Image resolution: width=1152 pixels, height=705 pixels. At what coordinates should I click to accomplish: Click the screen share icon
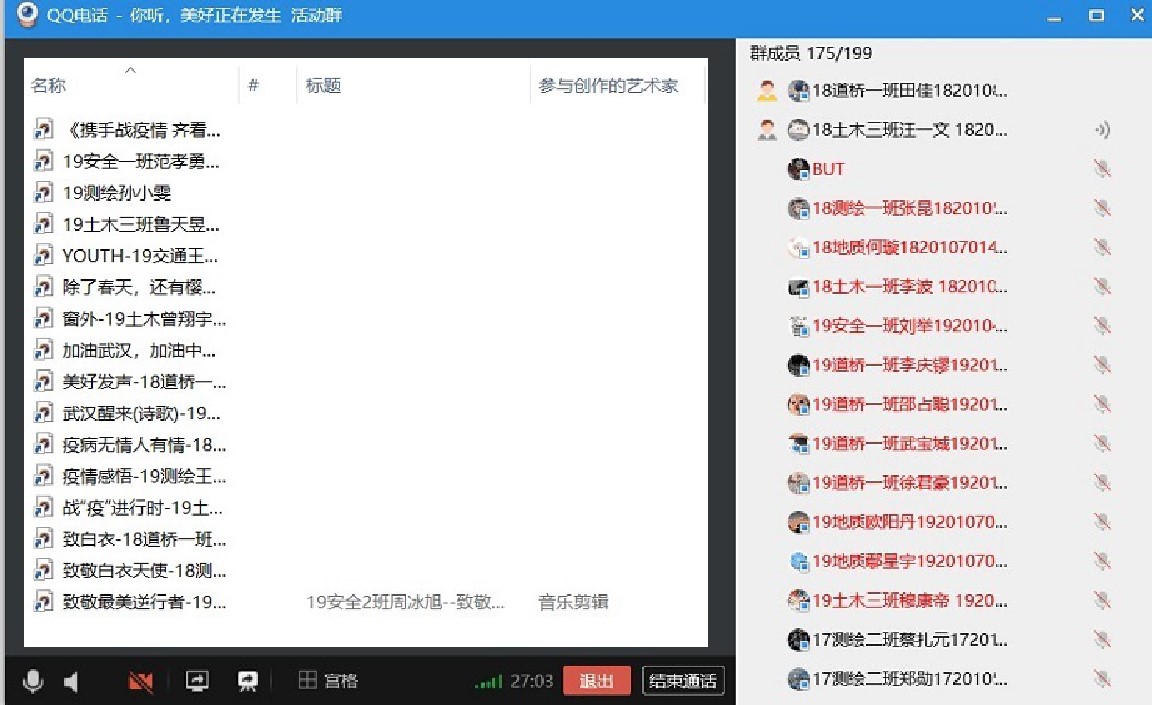point(197,681)
